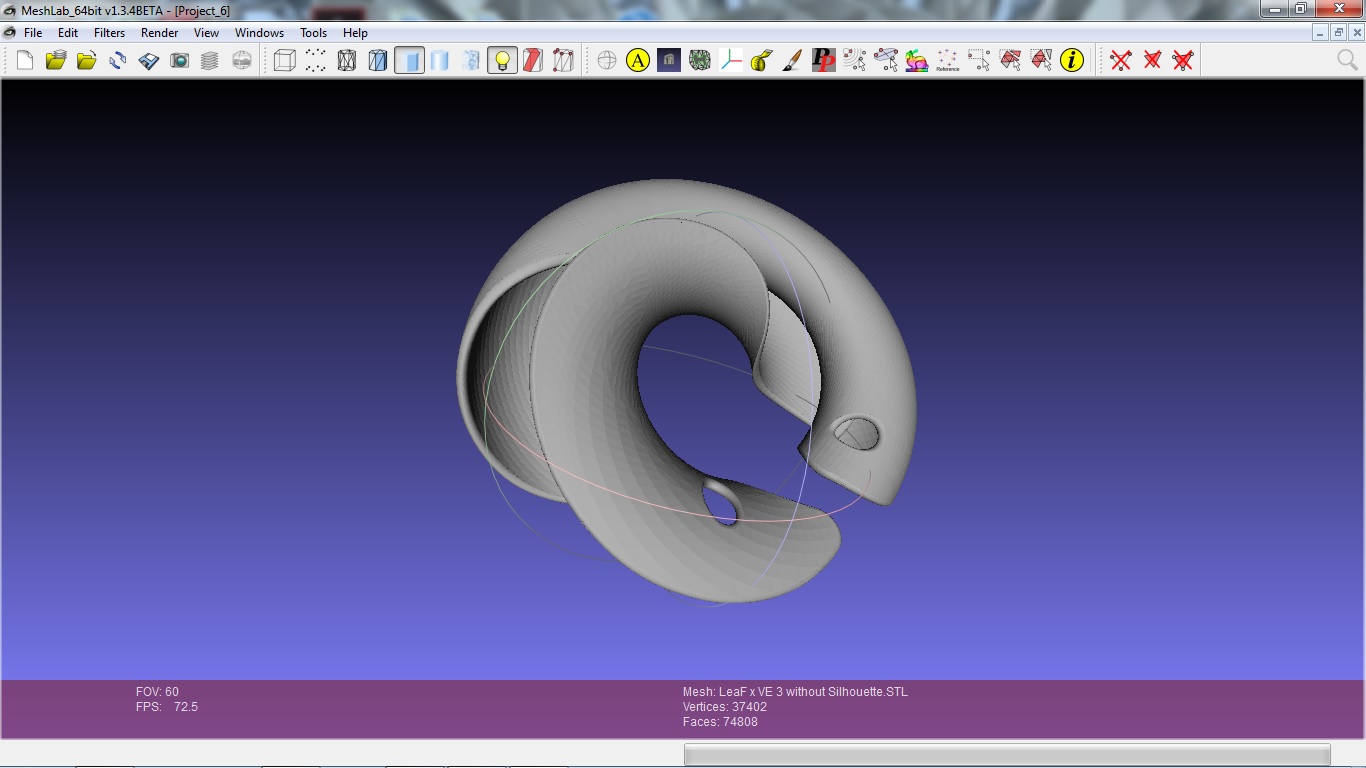The height and width of the screenshot is (768, 1366).
Task: Toggle the light bulb lighting button
Action: (x=502, y=61)
